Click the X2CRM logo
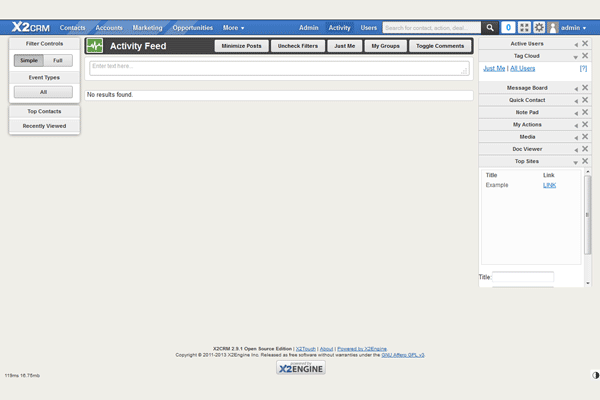 [x=30, y=28]
